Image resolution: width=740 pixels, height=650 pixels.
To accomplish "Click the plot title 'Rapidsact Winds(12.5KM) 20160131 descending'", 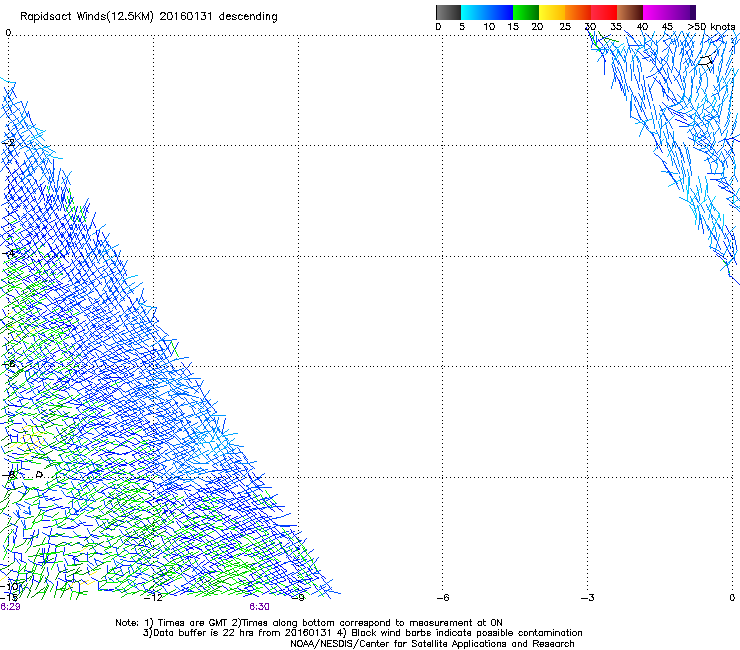I will 149,17.
